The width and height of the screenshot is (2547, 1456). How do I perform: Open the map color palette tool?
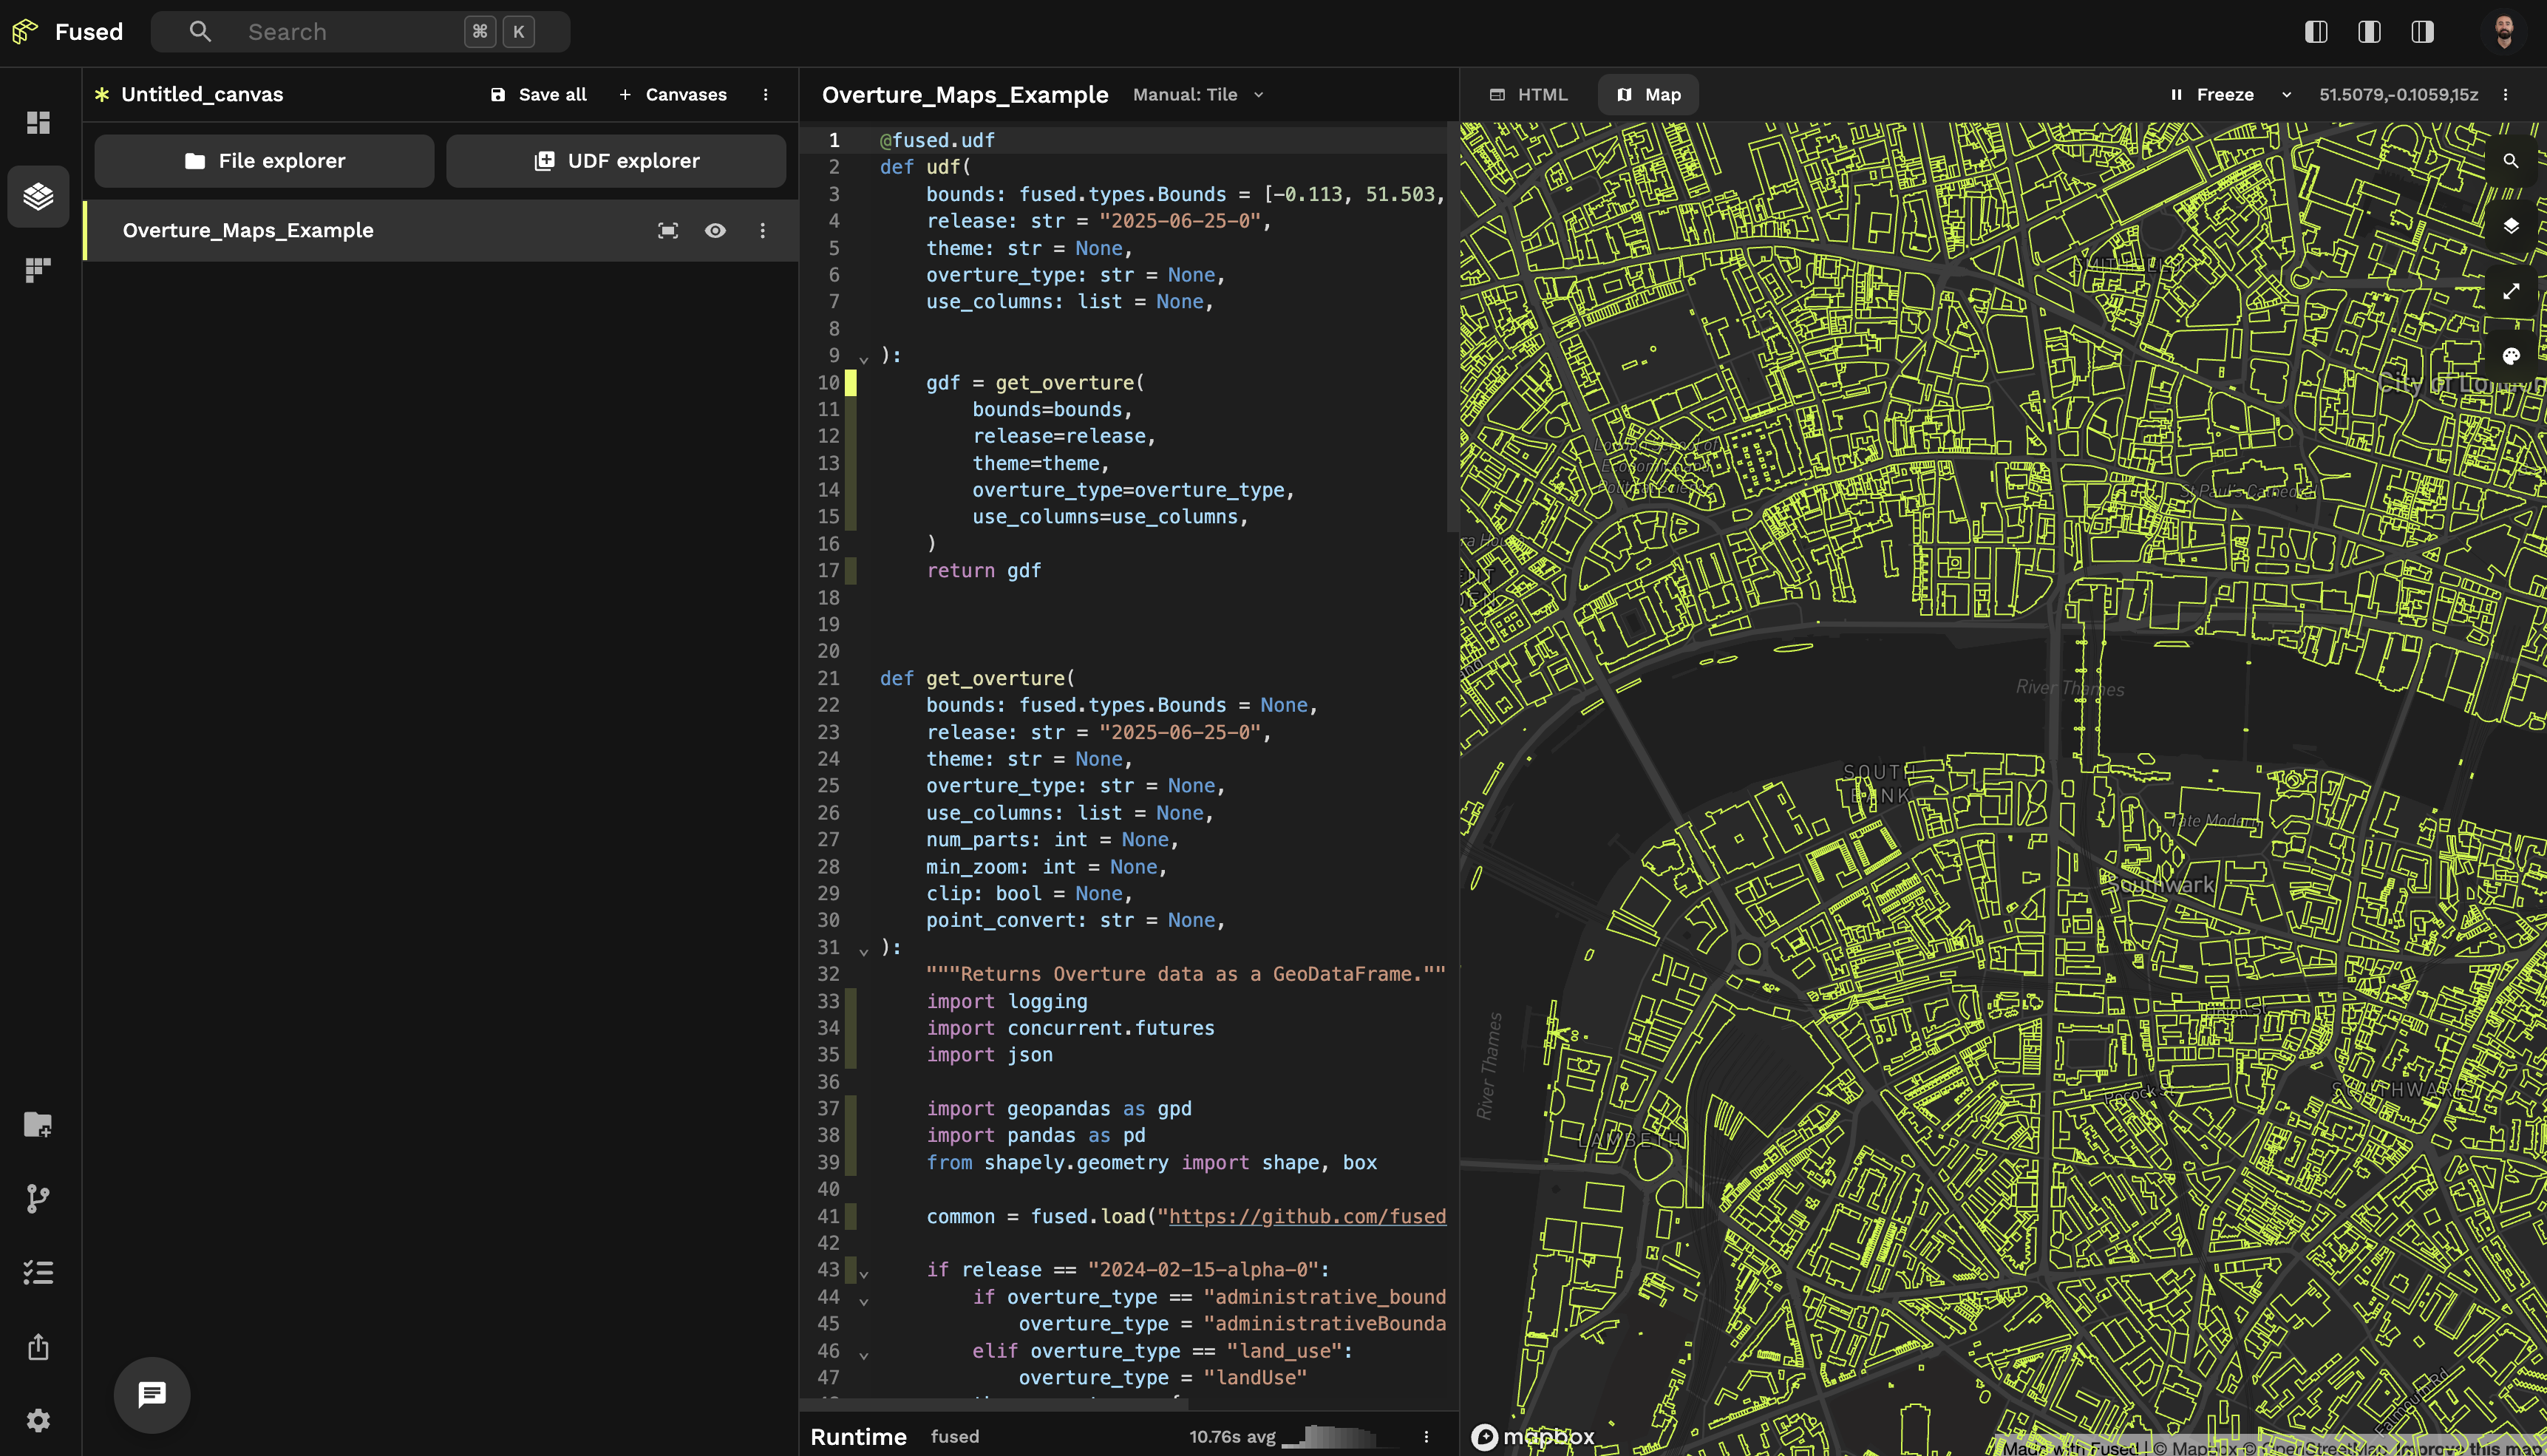coord(2511,355)
